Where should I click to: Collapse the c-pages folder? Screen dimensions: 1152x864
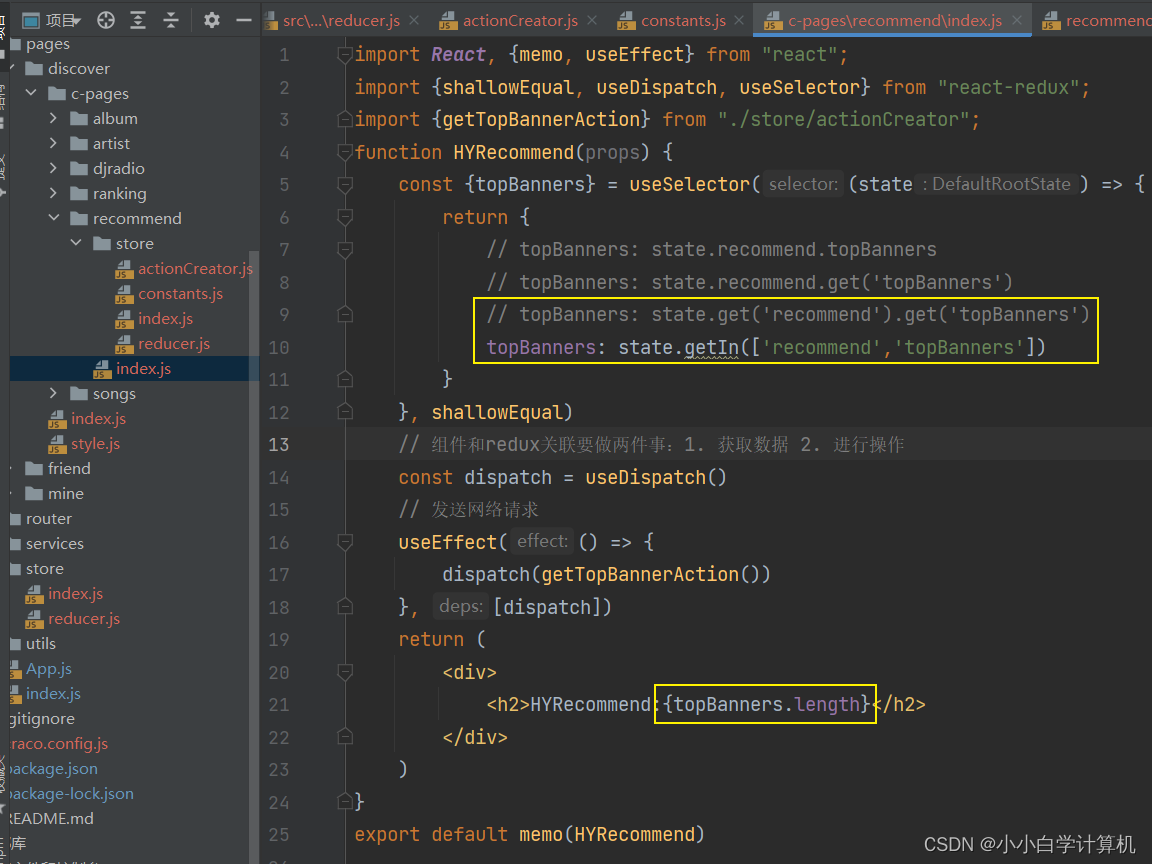point(31,93)
